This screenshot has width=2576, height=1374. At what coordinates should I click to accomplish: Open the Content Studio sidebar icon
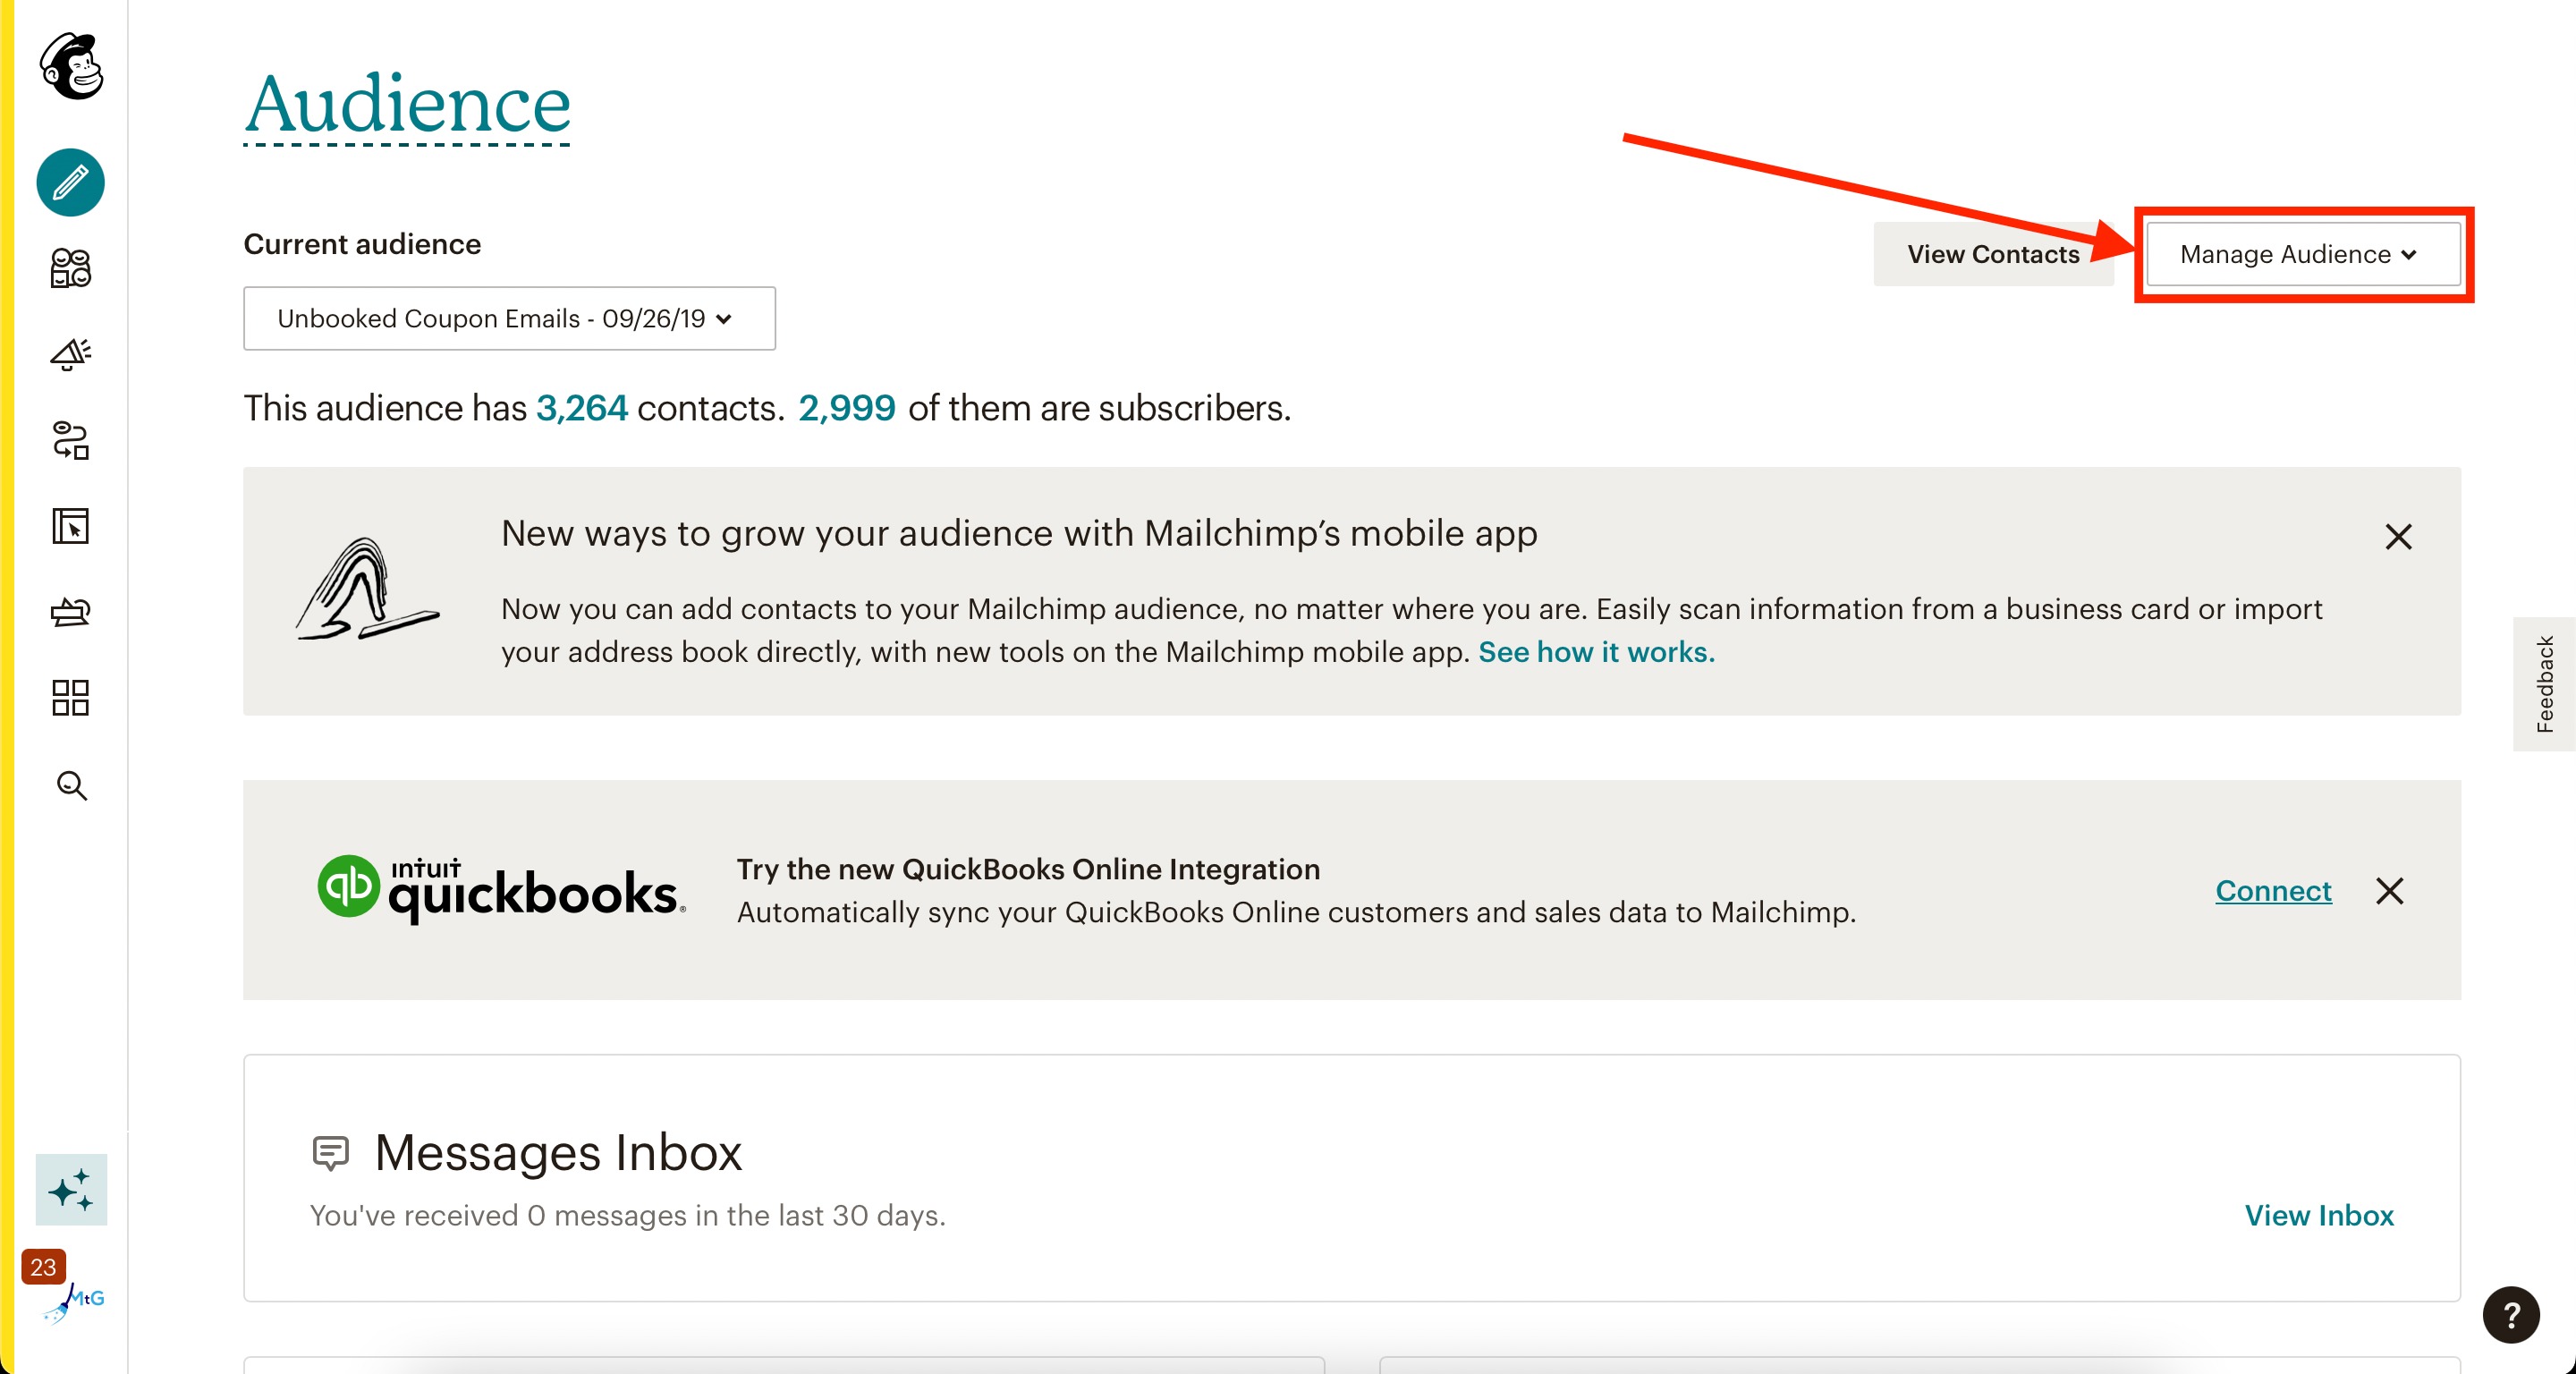[x=71, y=611]
